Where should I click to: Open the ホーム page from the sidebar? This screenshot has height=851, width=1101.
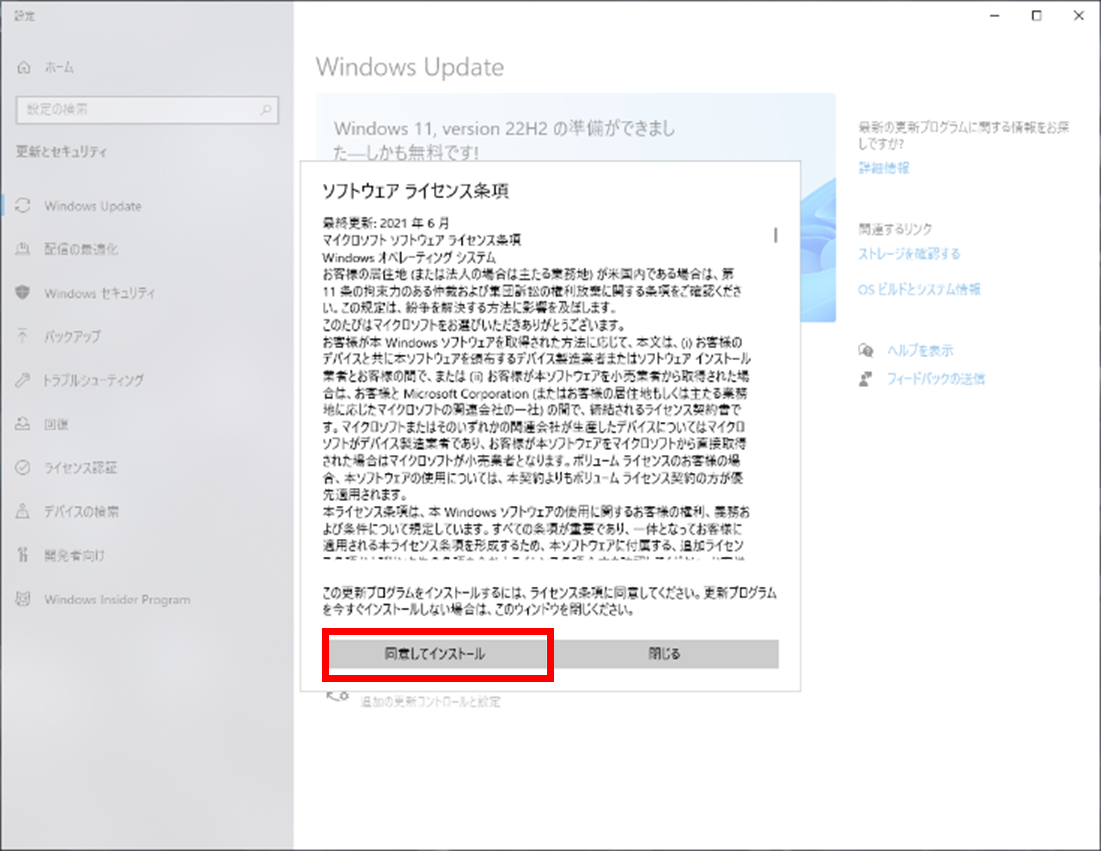(x=59, y=67)
